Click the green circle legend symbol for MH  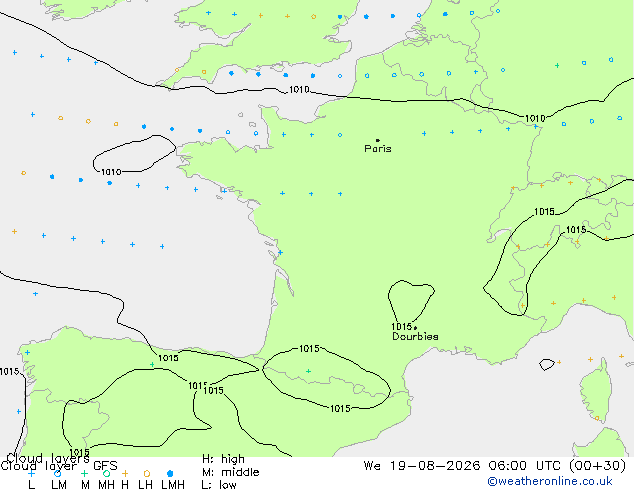click(x=106, y=473)
